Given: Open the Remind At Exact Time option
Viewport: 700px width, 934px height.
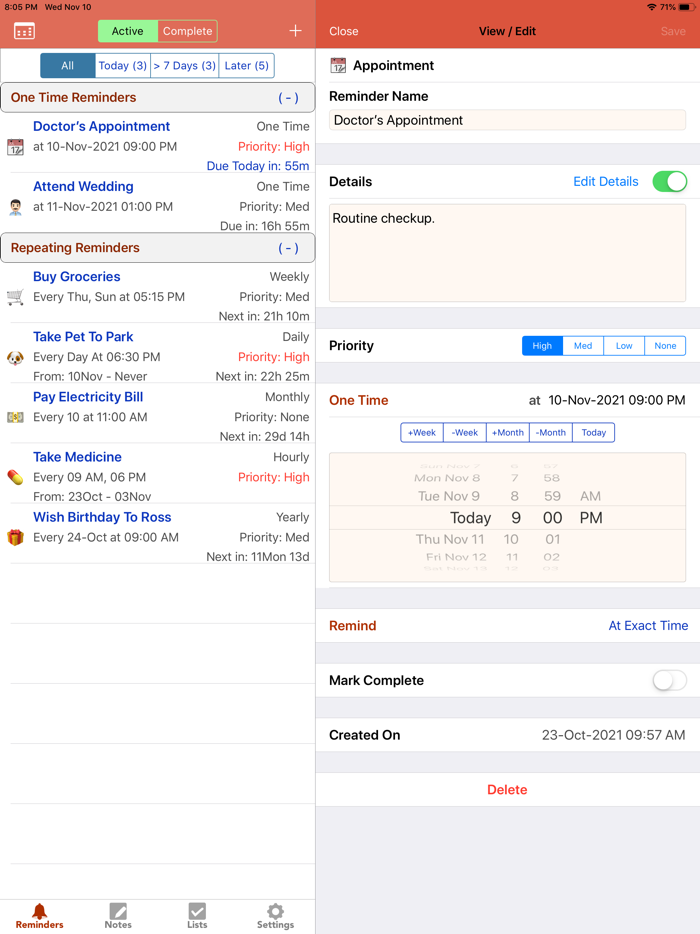Looking at the screenshot, I should click(x=648, y=625).
